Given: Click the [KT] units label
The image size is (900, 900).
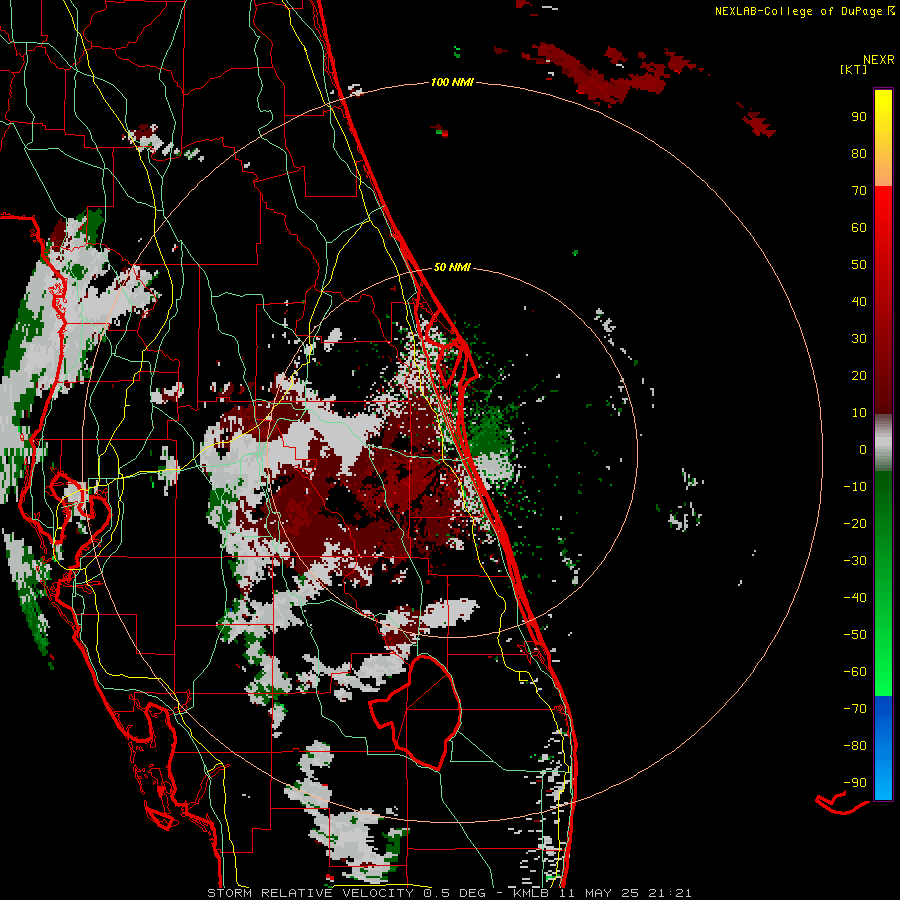Looking at the screenshot, I should (853, 69).
